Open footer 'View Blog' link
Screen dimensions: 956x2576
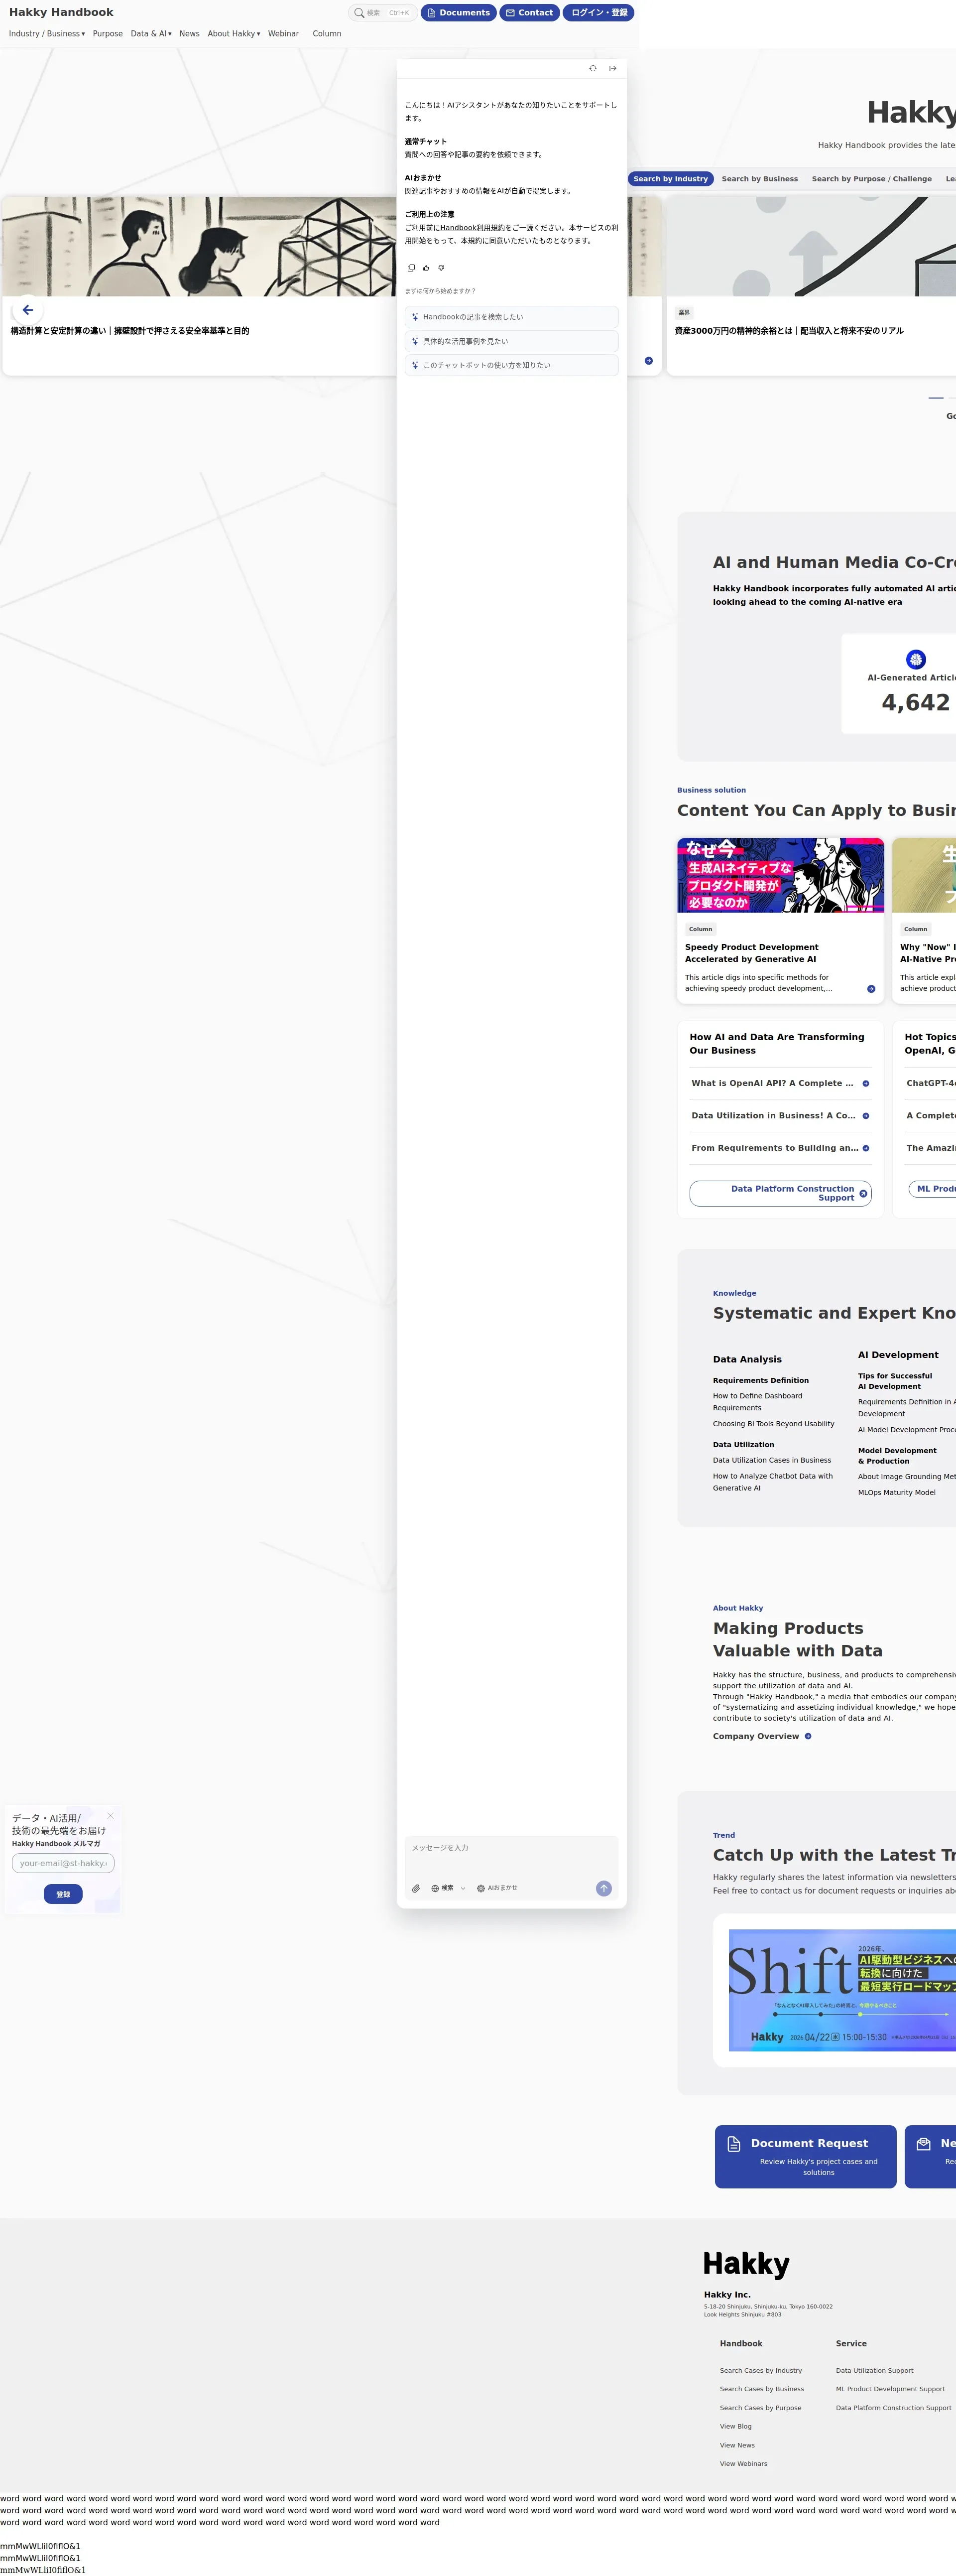[x=736, y=2426]
